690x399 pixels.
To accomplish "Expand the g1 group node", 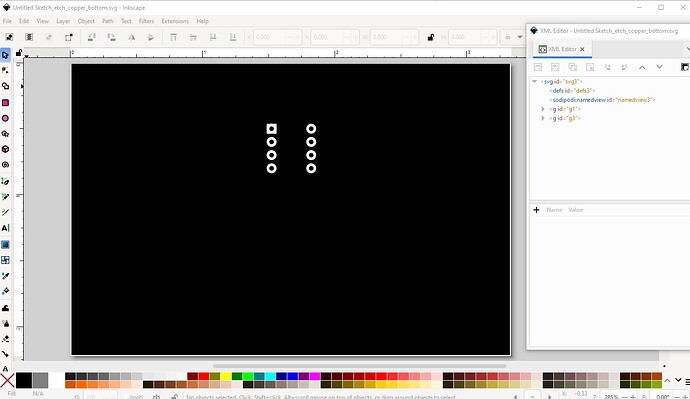I will tap(543, 109).
